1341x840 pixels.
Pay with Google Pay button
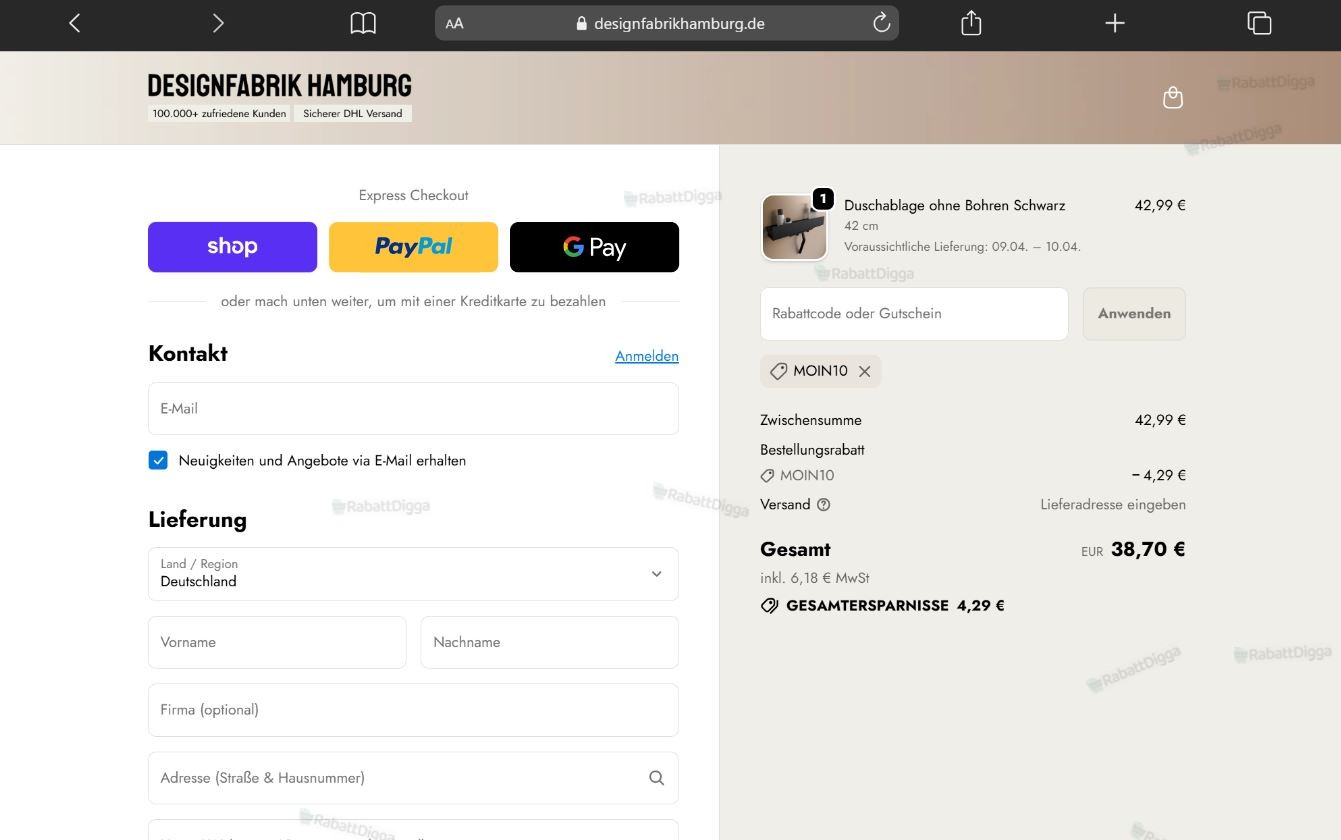point(594,247)
